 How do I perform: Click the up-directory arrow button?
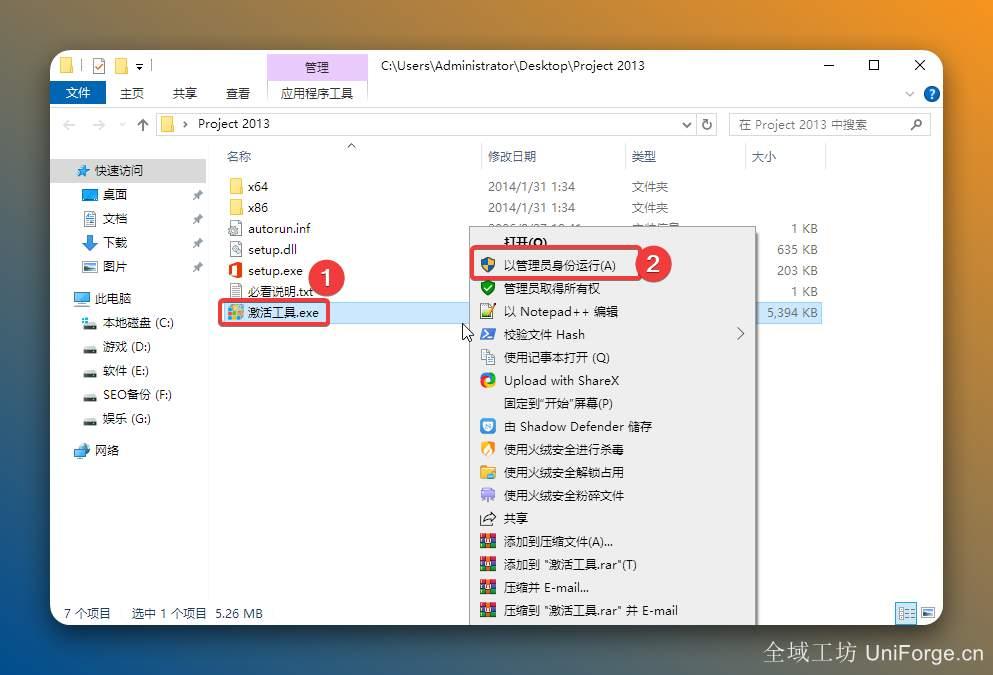(142, 125)
